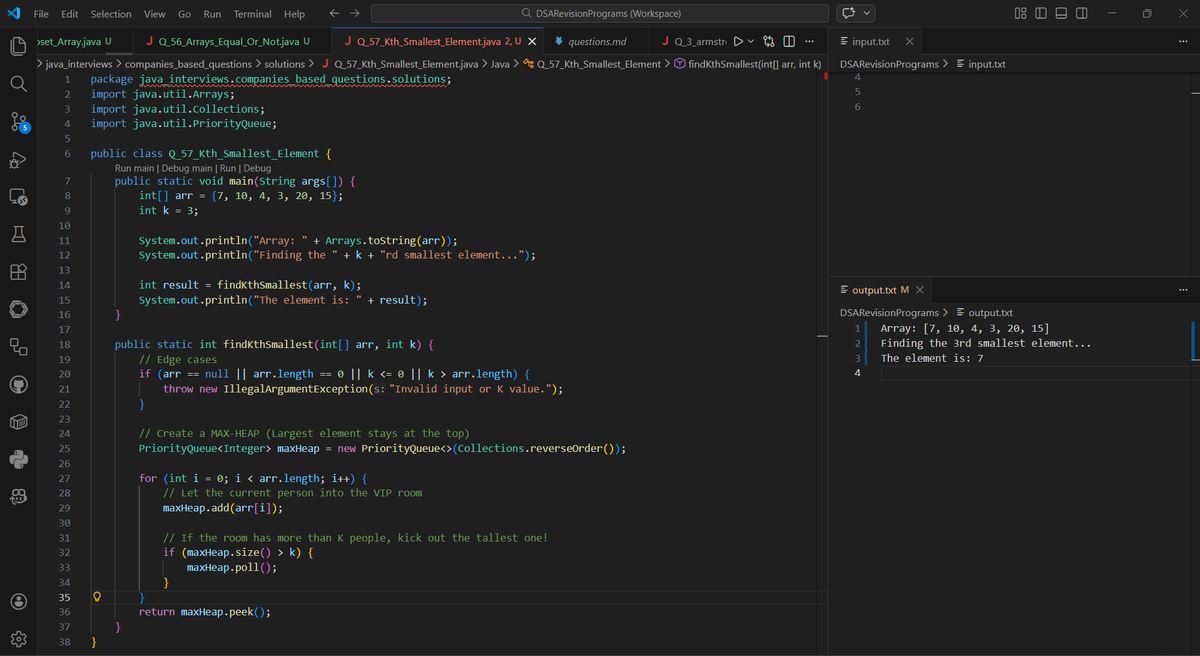
Task: Close the output.txt tab
Action: click(x=919, y=290)
